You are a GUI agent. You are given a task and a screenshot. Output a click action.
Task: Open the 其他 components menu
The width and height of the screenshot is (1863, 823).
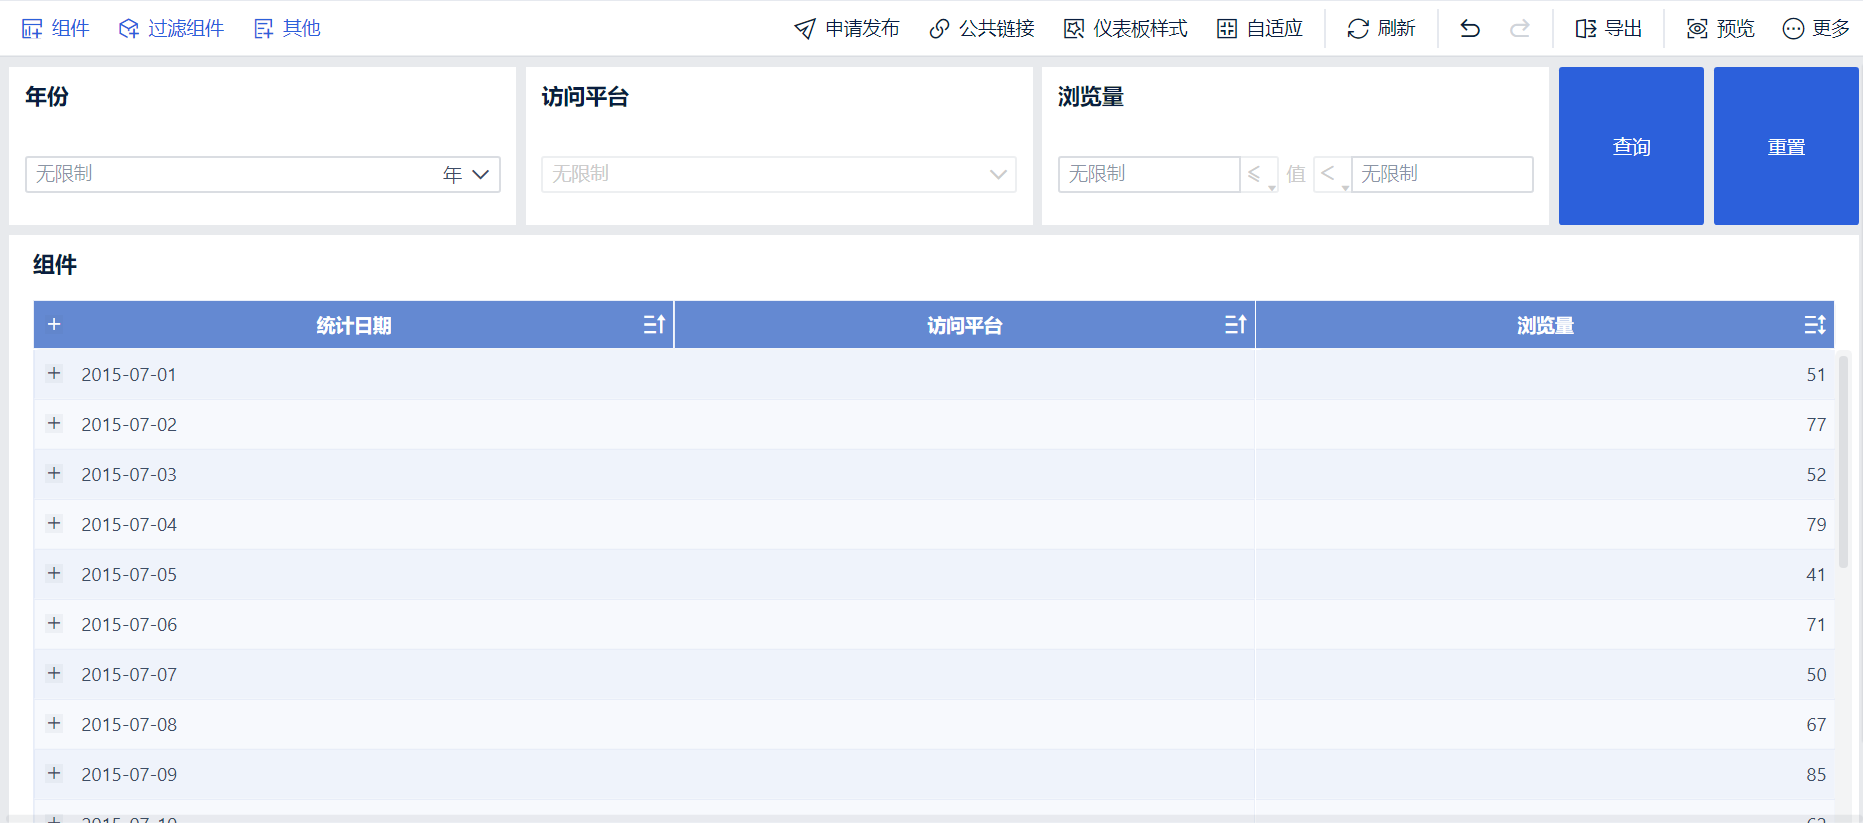point(287,28)
